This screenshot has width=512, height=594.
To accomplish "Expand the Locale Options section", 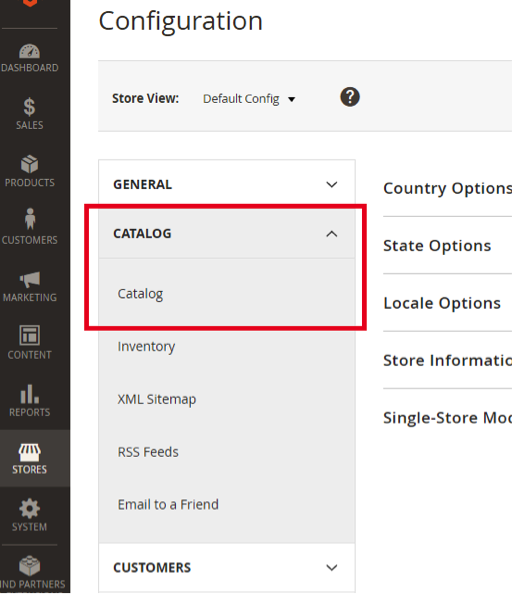I will pyautogui.click(x=442, y=303).
